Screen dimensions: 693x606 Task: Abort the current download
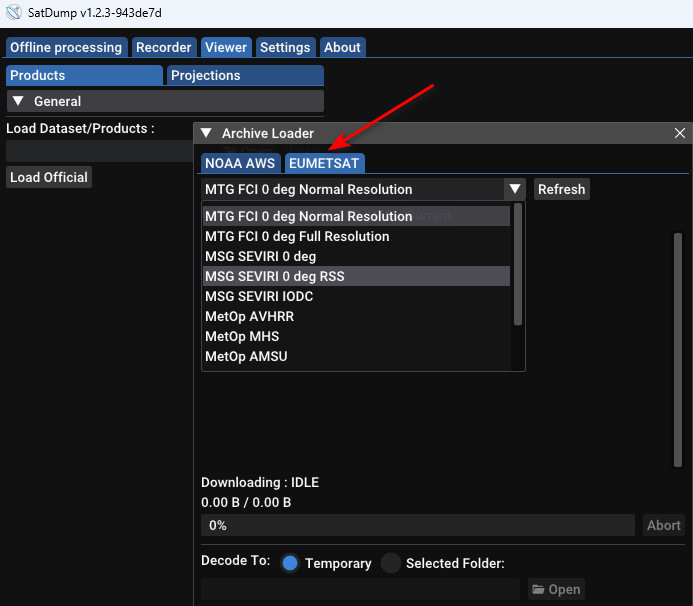(664, 525)
